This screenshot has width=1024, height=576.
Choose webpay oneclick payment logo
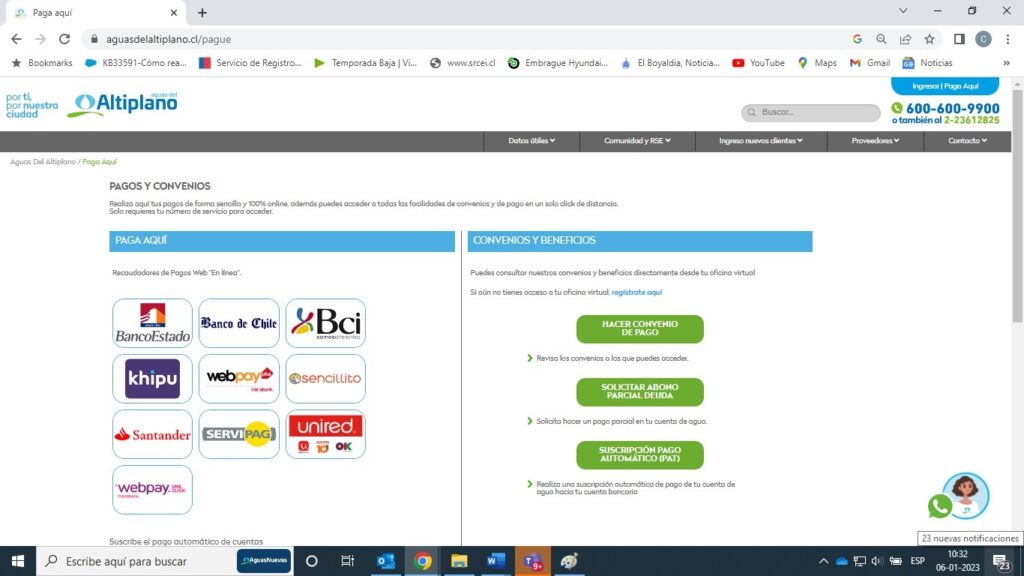tap(152, 490)
